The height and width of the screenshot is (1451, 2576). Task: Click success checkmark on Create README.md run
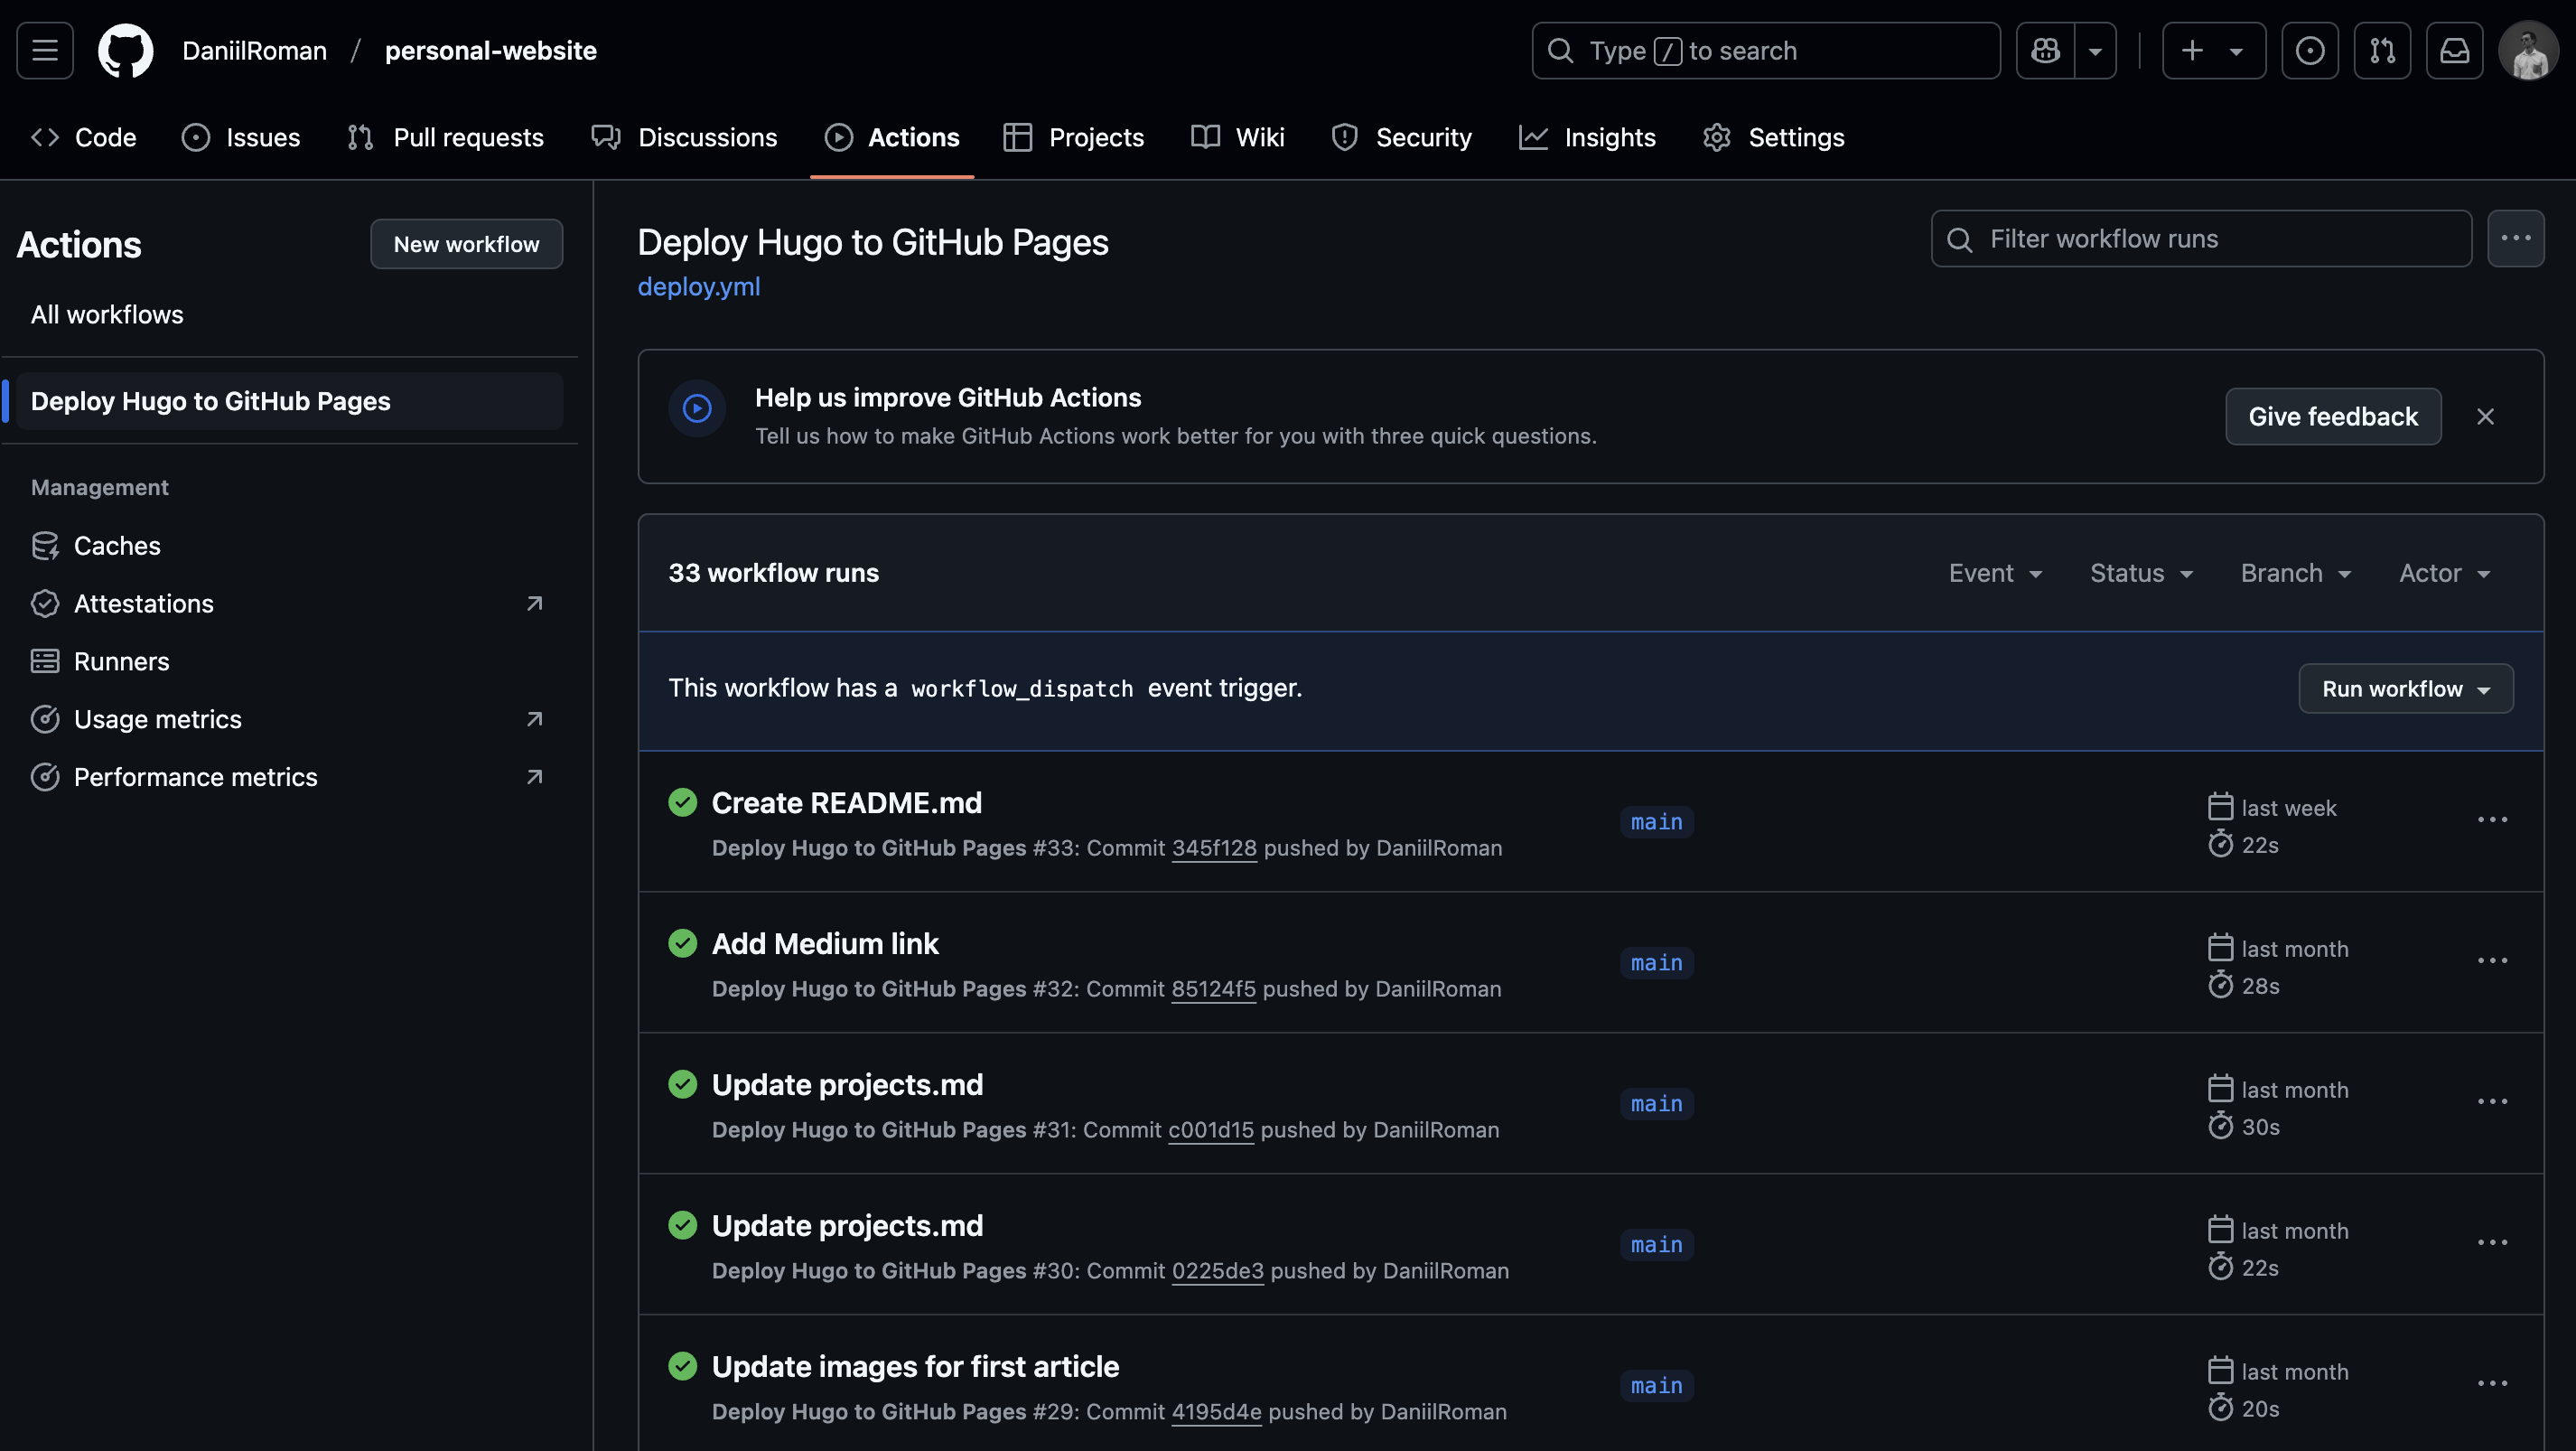pos(682,802)
